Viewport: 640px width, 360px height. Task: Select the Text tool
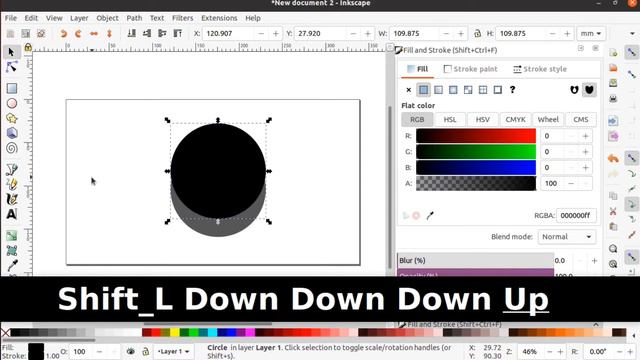[x=11, y=214]
